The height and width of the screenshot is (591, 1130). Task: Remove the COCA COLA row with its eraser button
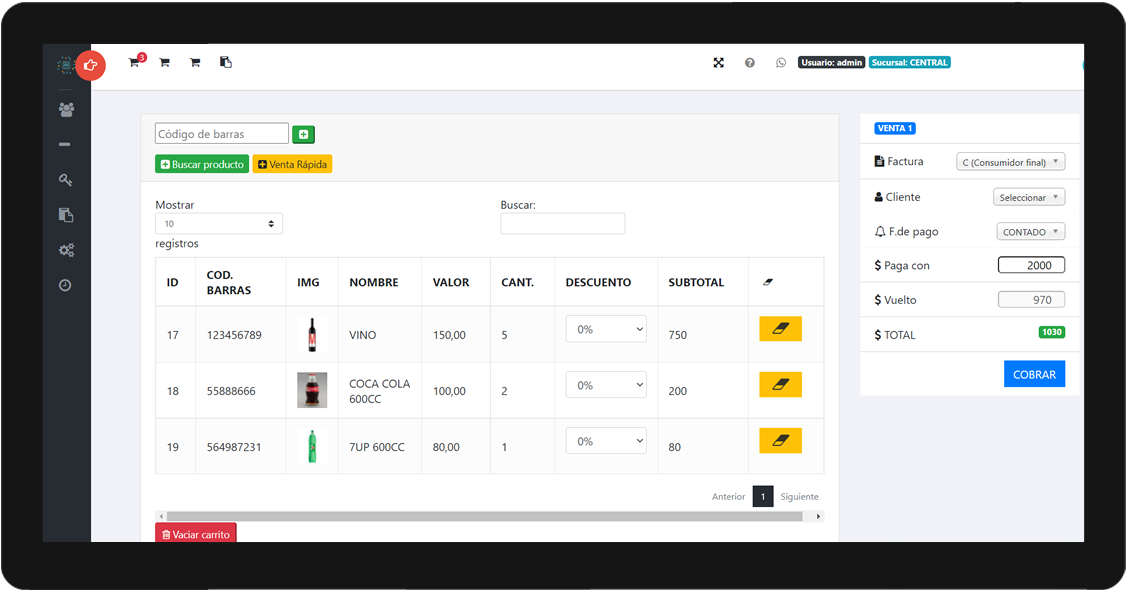[x=780, y=385]
